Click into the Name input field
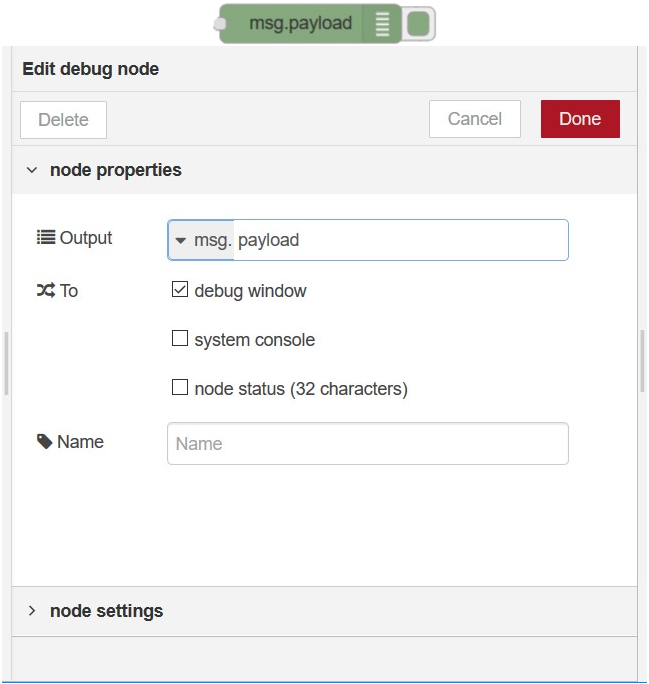This screenshot has width=649, height=684. click(x=367, y=444)
